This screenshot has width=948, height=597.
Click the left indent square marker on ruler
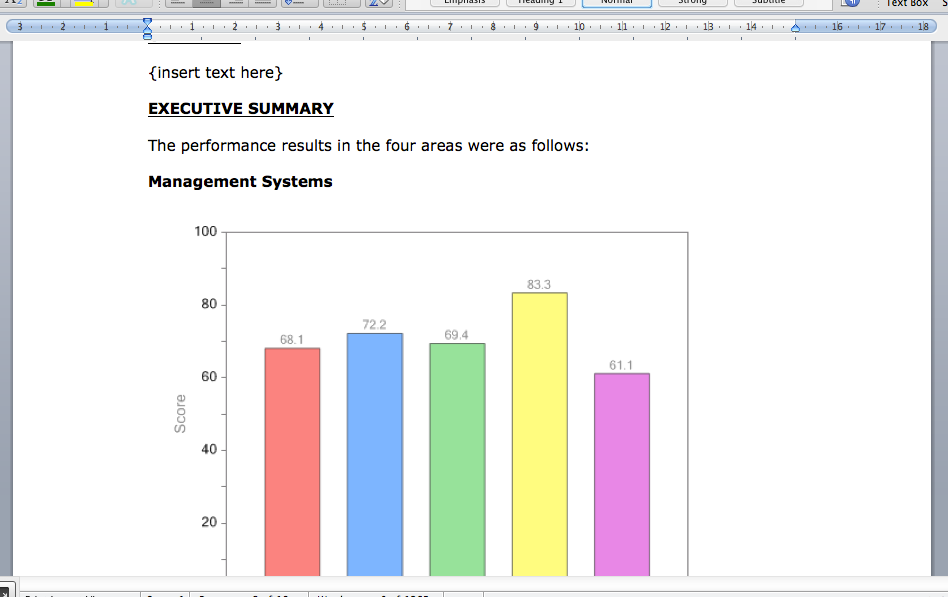(147, 37)
